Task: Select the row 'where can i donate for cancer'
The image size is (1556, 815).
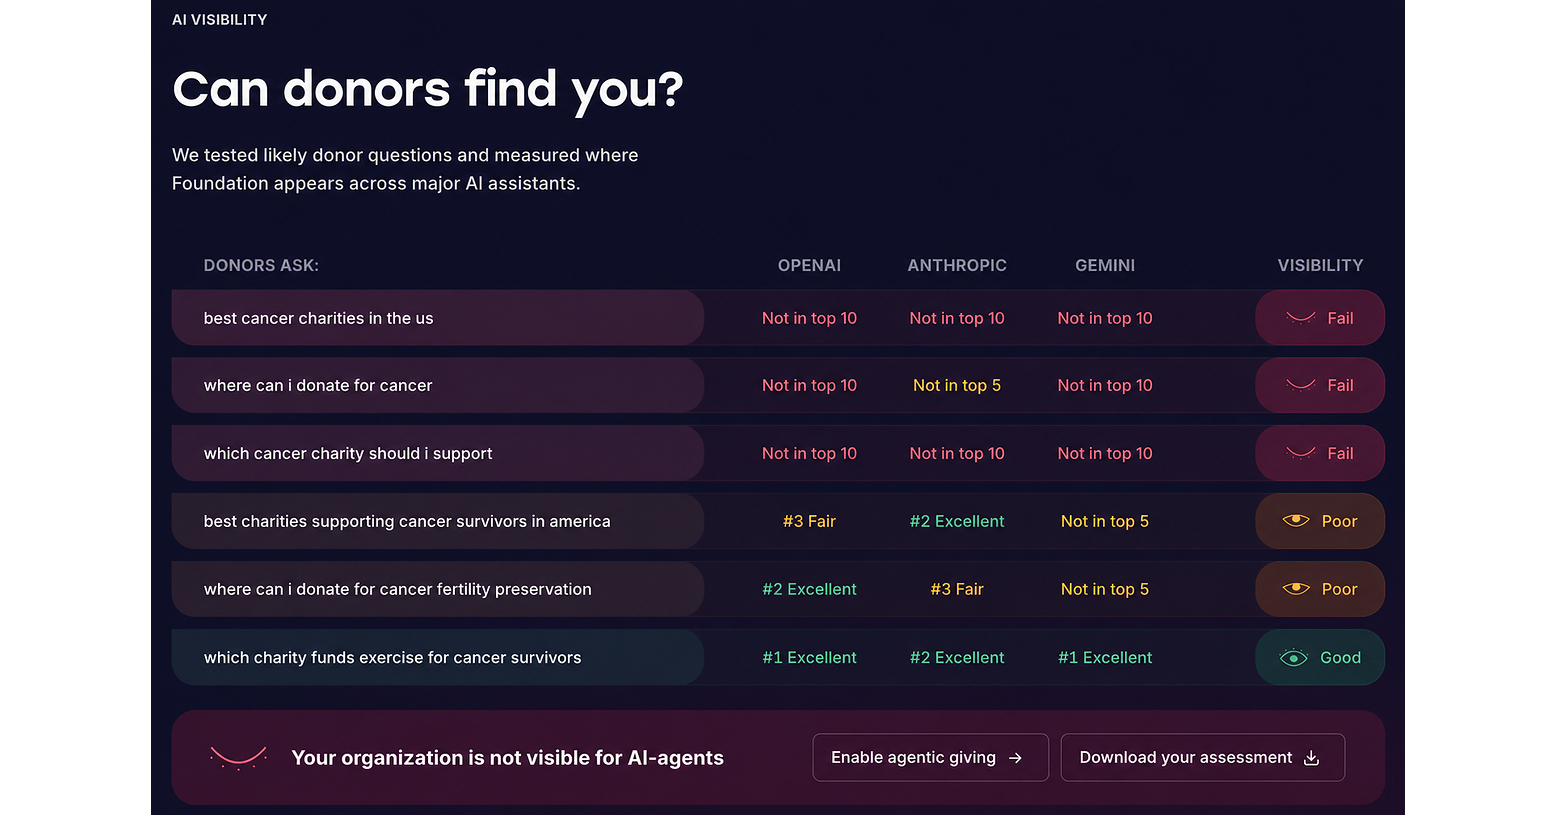Action: coord(778,385)
